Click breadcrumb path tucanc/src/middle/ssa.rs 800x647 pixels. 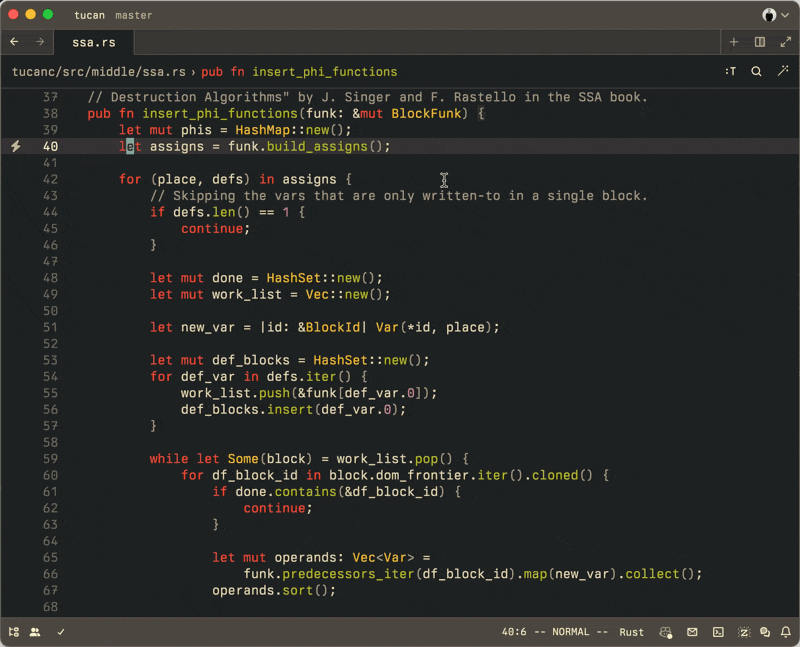click(x=99, y=71)
